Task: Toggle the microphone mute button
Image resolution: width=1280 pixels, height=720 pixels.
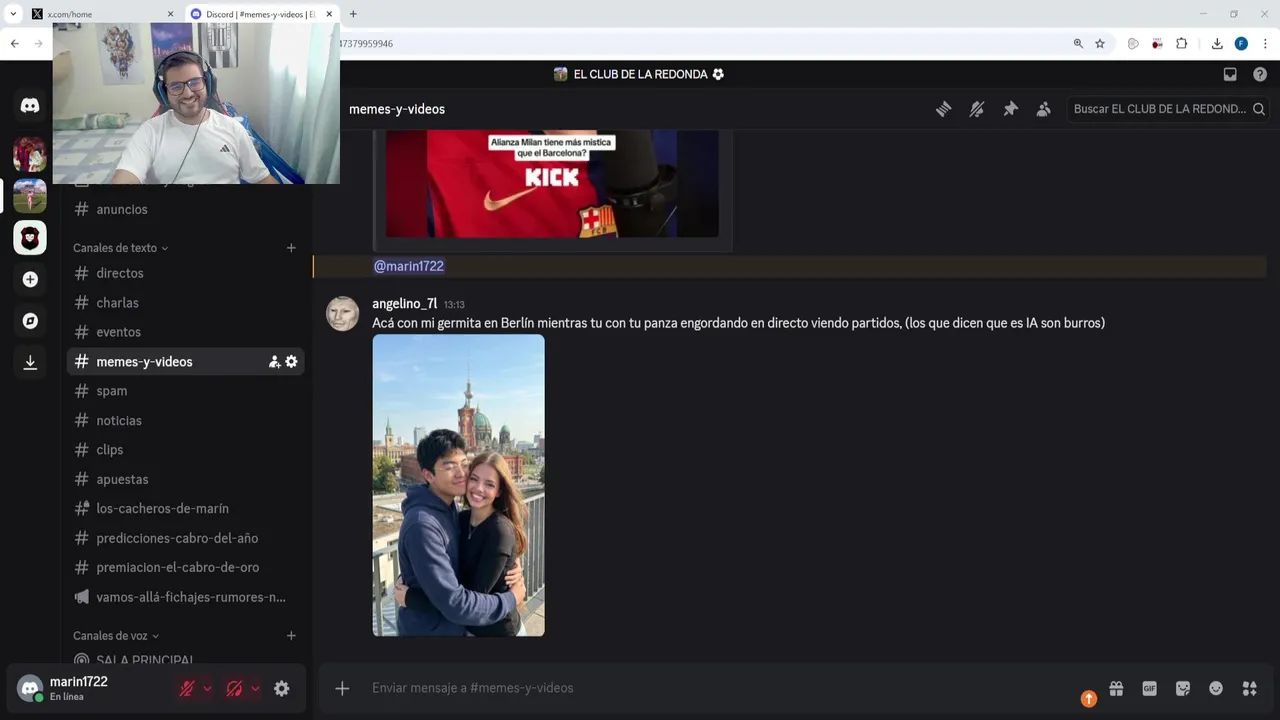Action: point(187,688)
